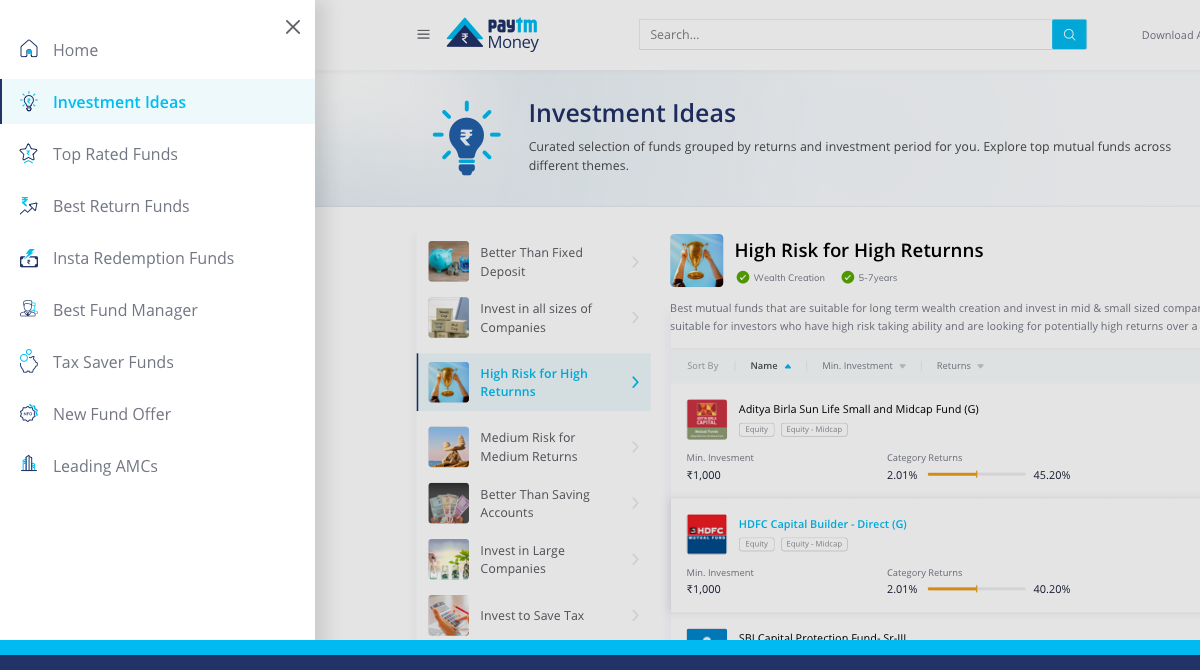Click the Tax Saver Funds piggy icon
The image size is (1200, 670).
[x=29, y=361]
